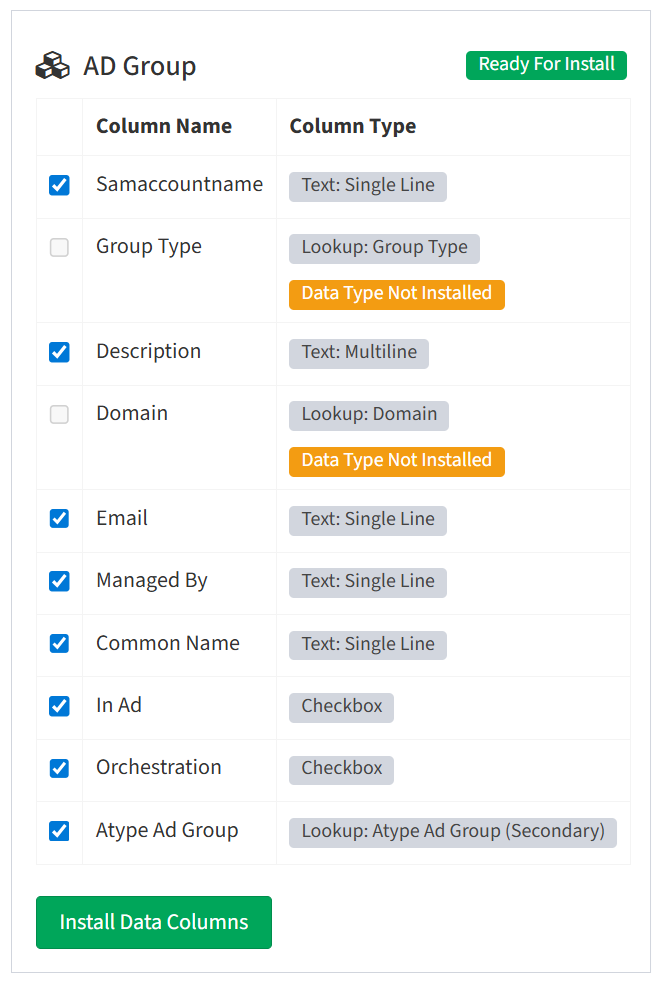Click Data Type Not Installed under Domain
Viewport: 661px width, 982px height.
(x=397, y=462)
